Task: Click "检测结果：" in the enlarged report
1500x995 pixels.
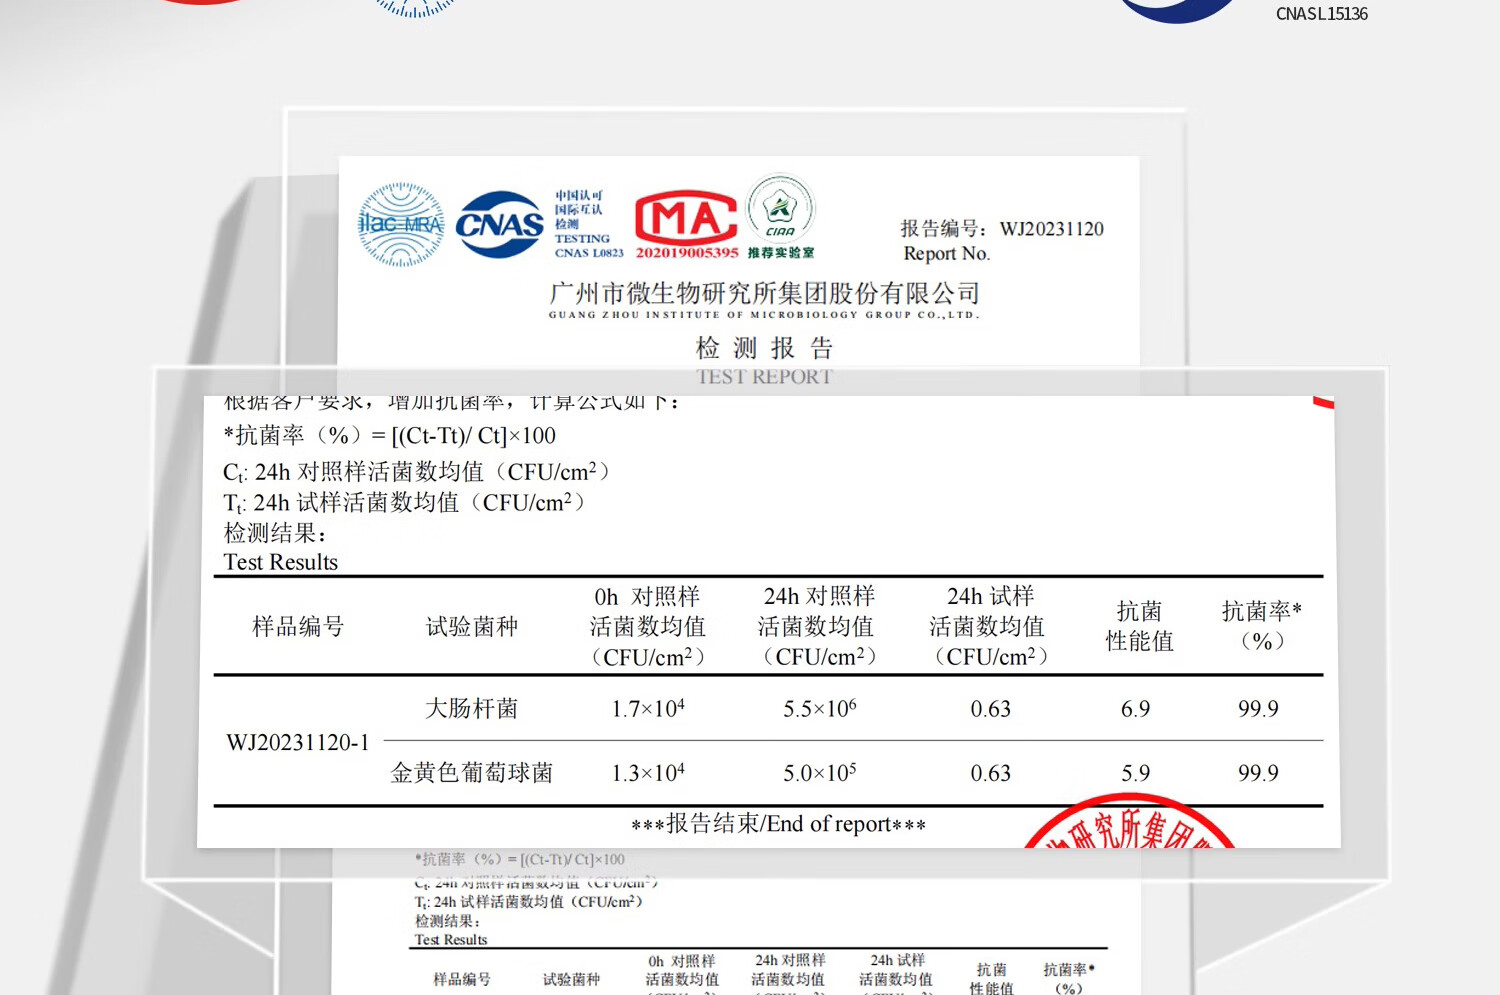Action: tap(276, 532)
